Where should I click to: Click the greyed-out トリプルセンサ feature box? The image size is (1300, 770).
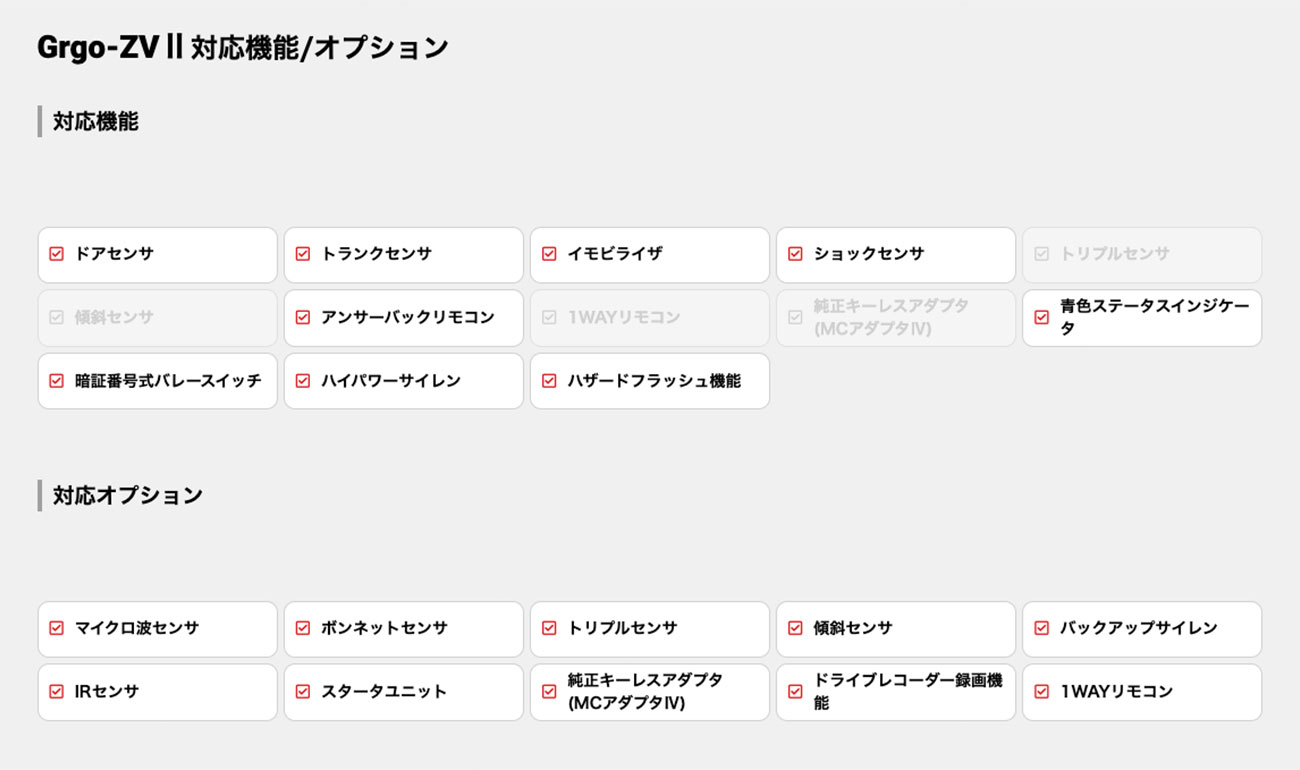pyautogui.click(x=1142, y=255)
